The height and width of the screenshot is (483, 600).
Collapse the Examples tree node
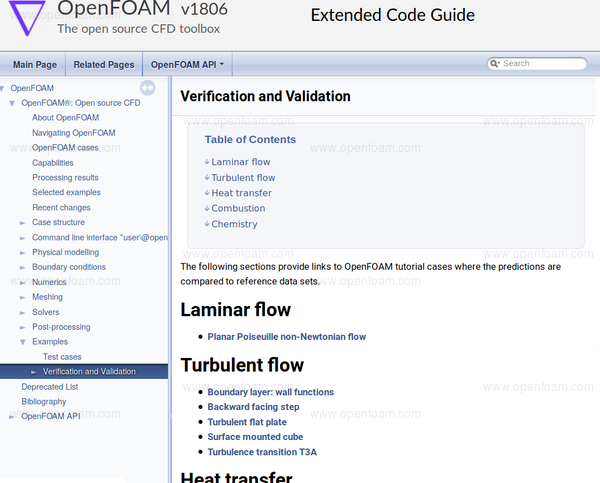[23, 342]
